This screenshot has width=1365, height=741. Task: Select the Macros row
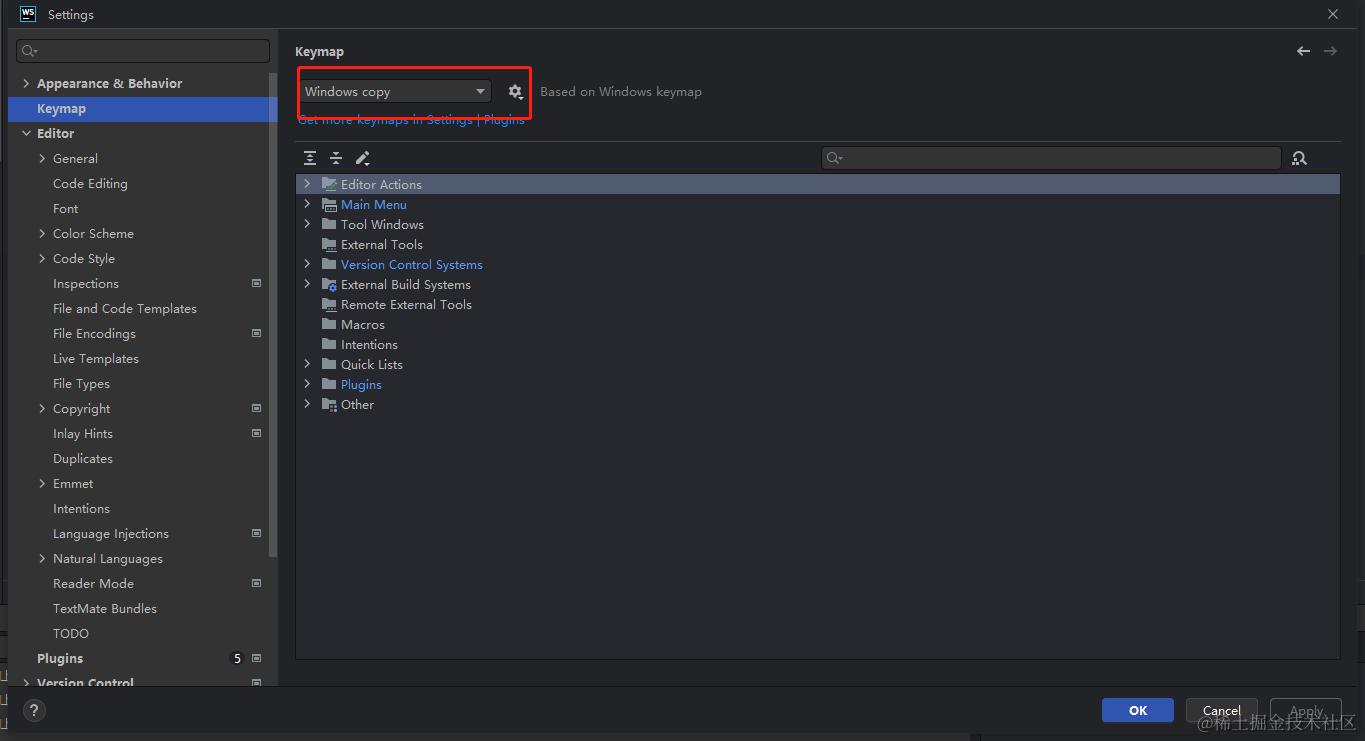(x=818, y=324)
